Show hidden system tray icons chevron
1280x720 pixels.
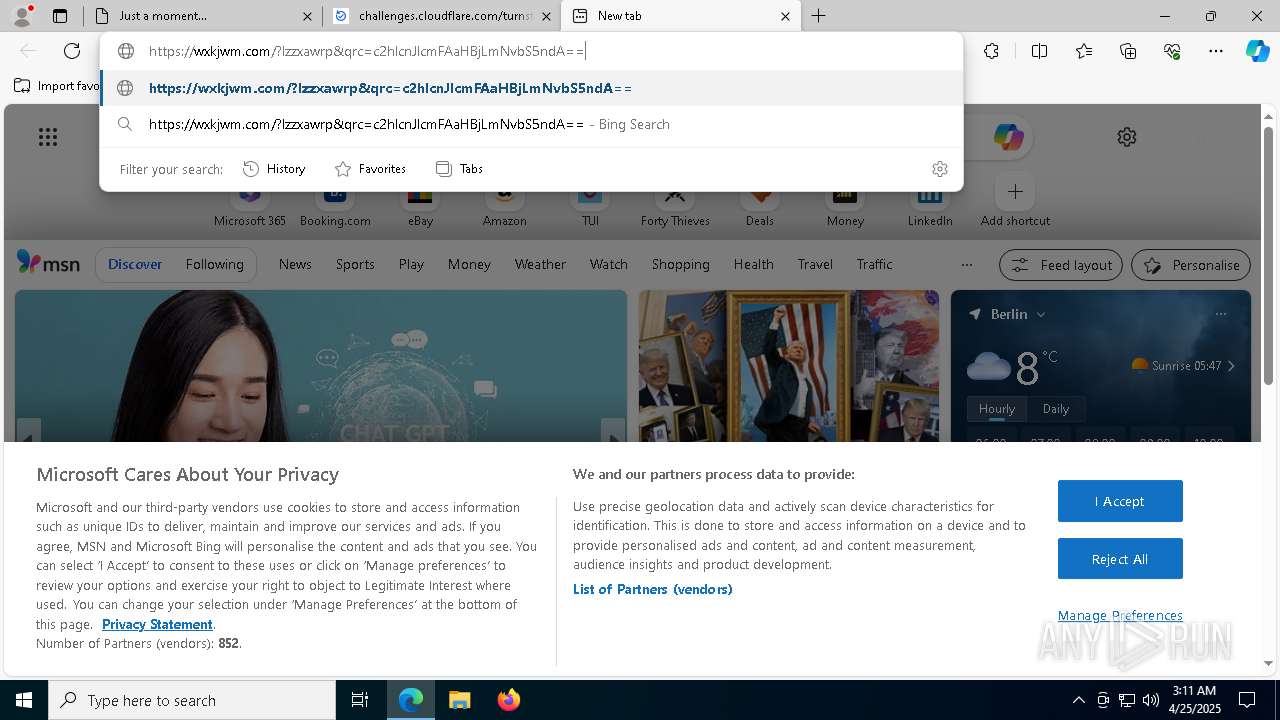1078,700
